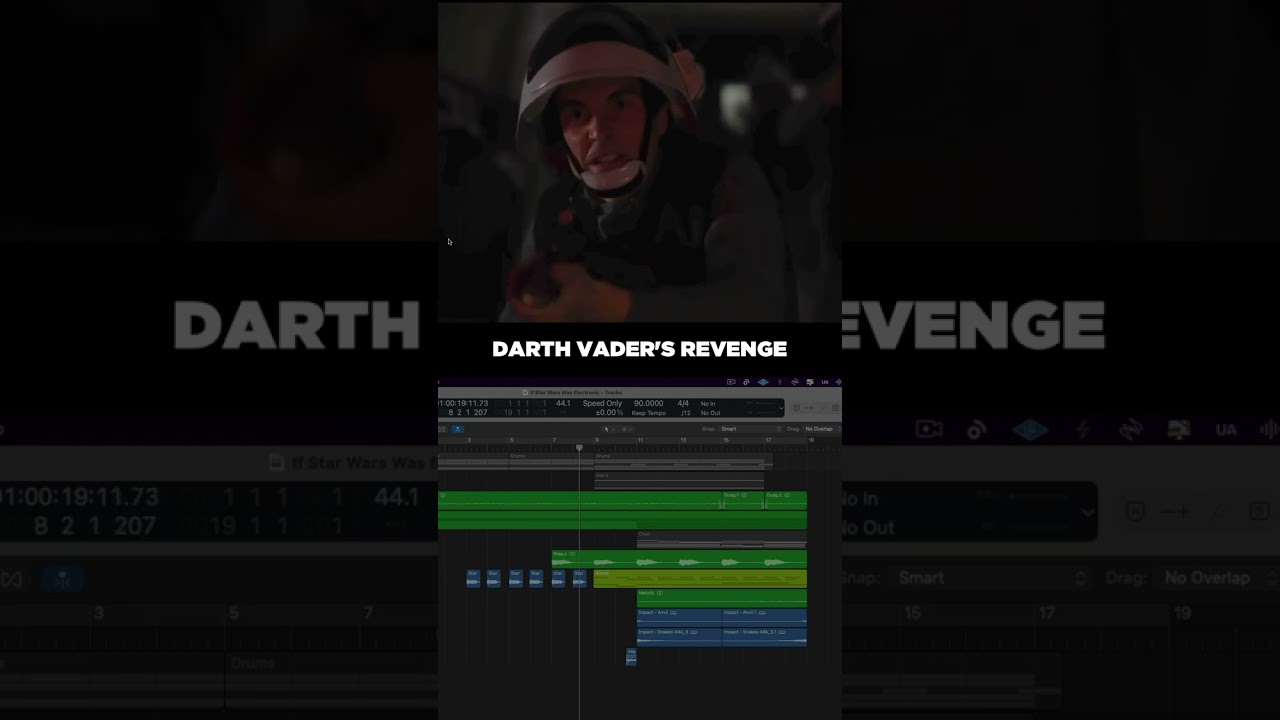Image resolution: width=1280 pixels, height=720 pixels.
Task: Open the UA icon in the sharp menu bar
Action: click(x=825, y=382)
